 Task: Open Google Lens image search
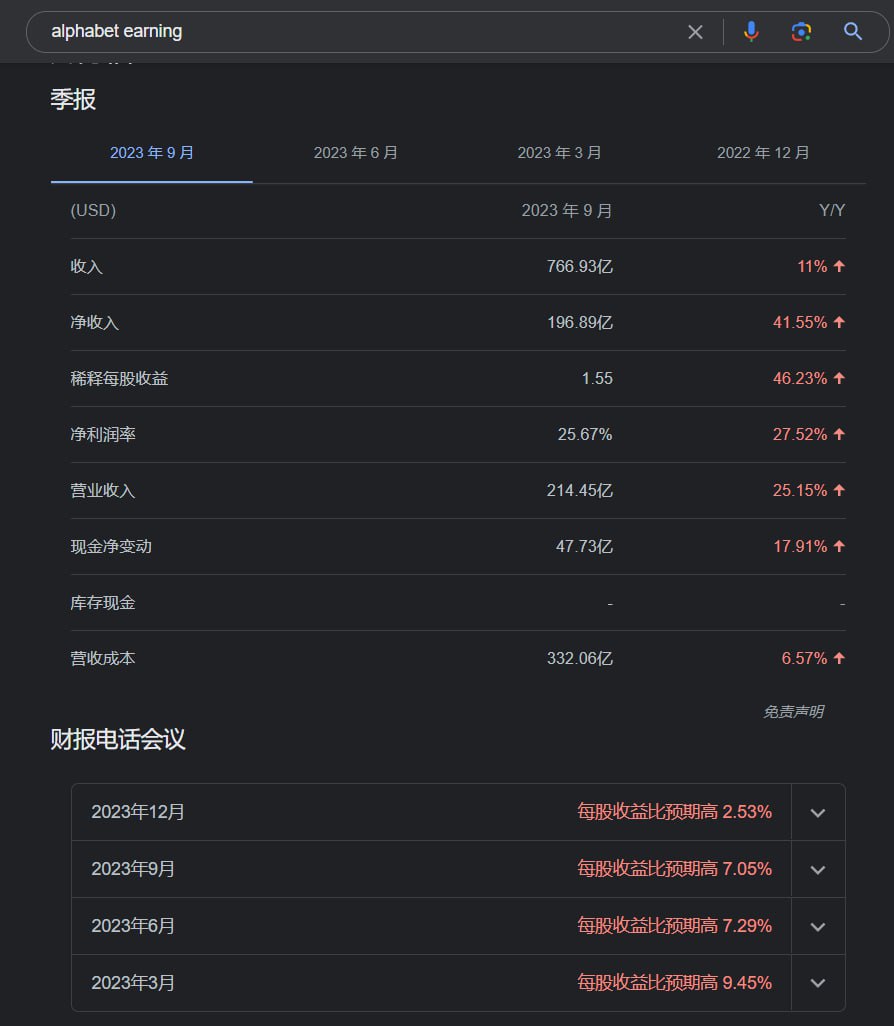801,32
